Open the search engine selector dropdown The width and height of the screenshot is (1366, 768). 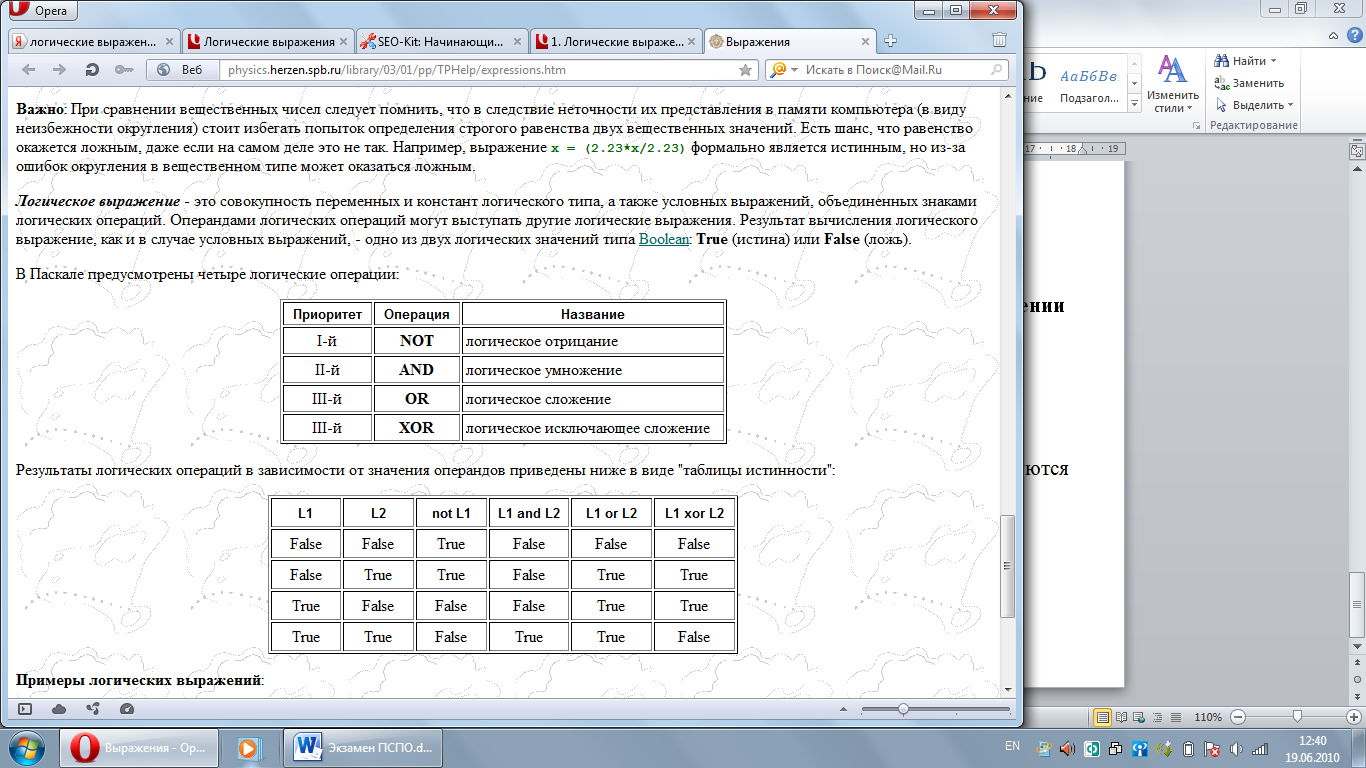click(784, 70)
